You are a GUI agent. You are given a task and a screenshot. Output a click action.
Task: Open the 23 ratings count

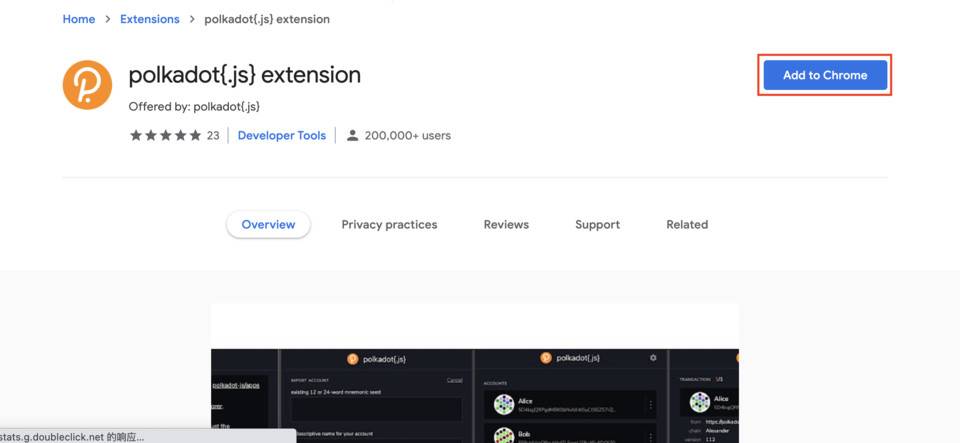pos(212,135)
